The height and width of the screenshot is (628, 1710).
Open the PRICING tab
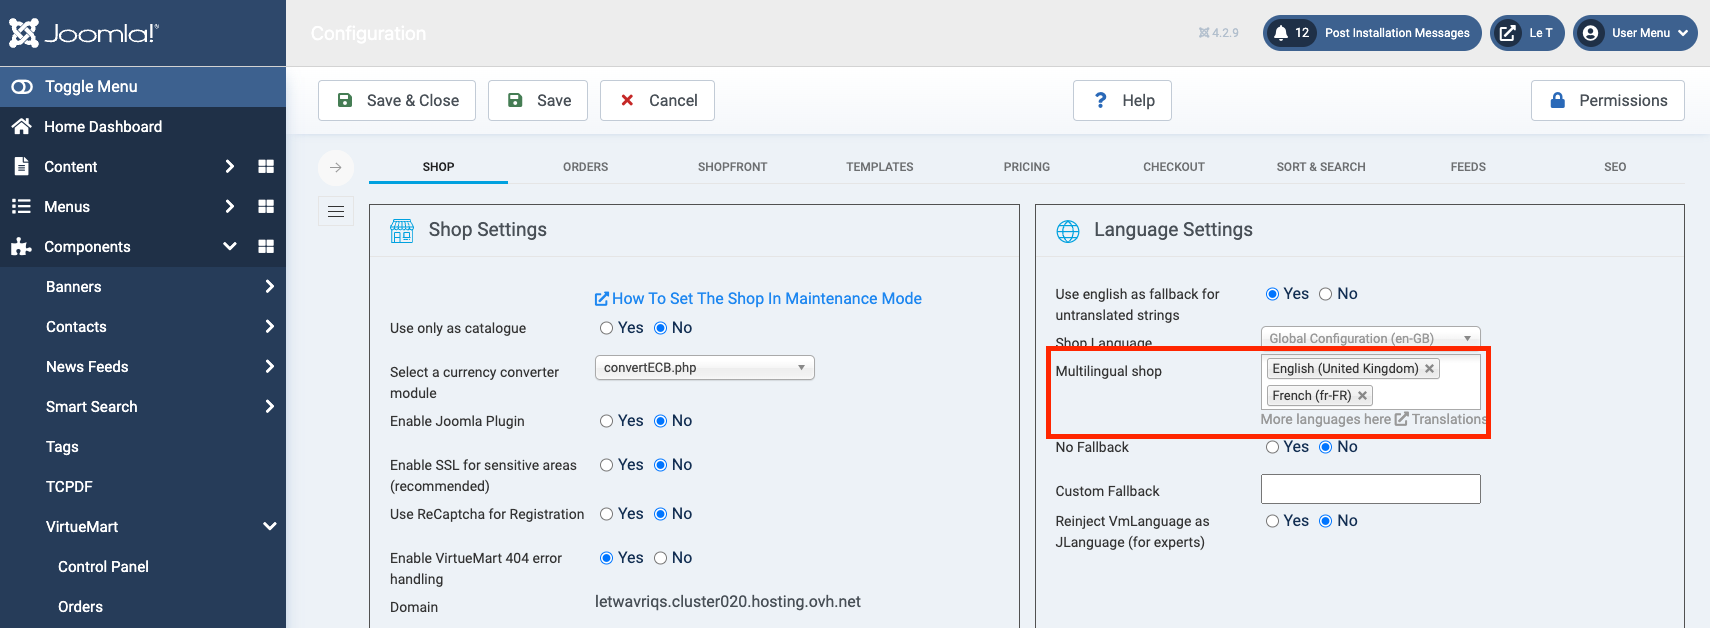pos(1026,167)
